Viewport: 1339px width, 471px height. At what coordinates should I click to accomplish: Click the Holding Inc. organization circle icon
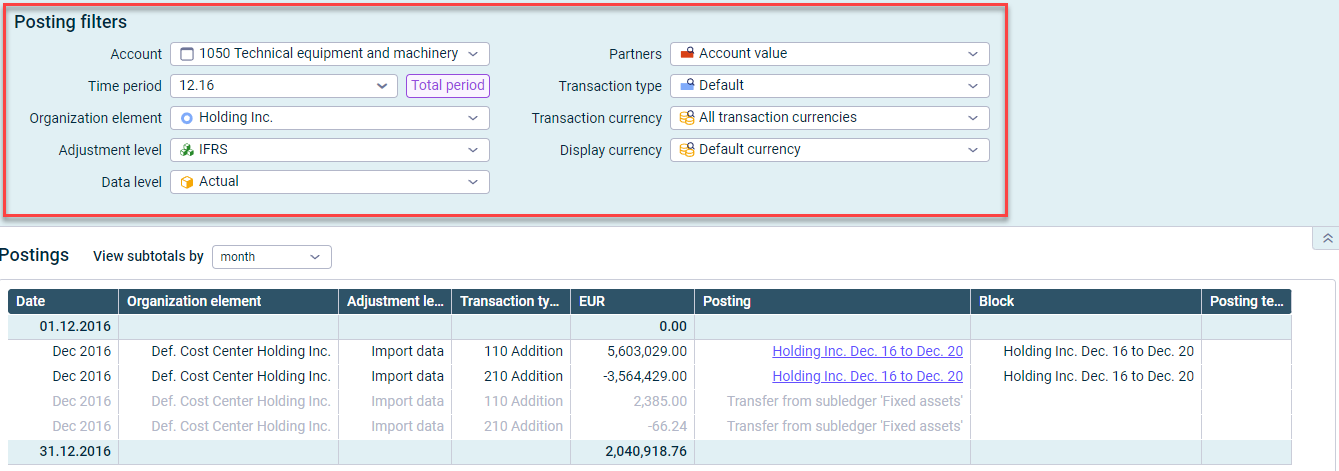187,118
